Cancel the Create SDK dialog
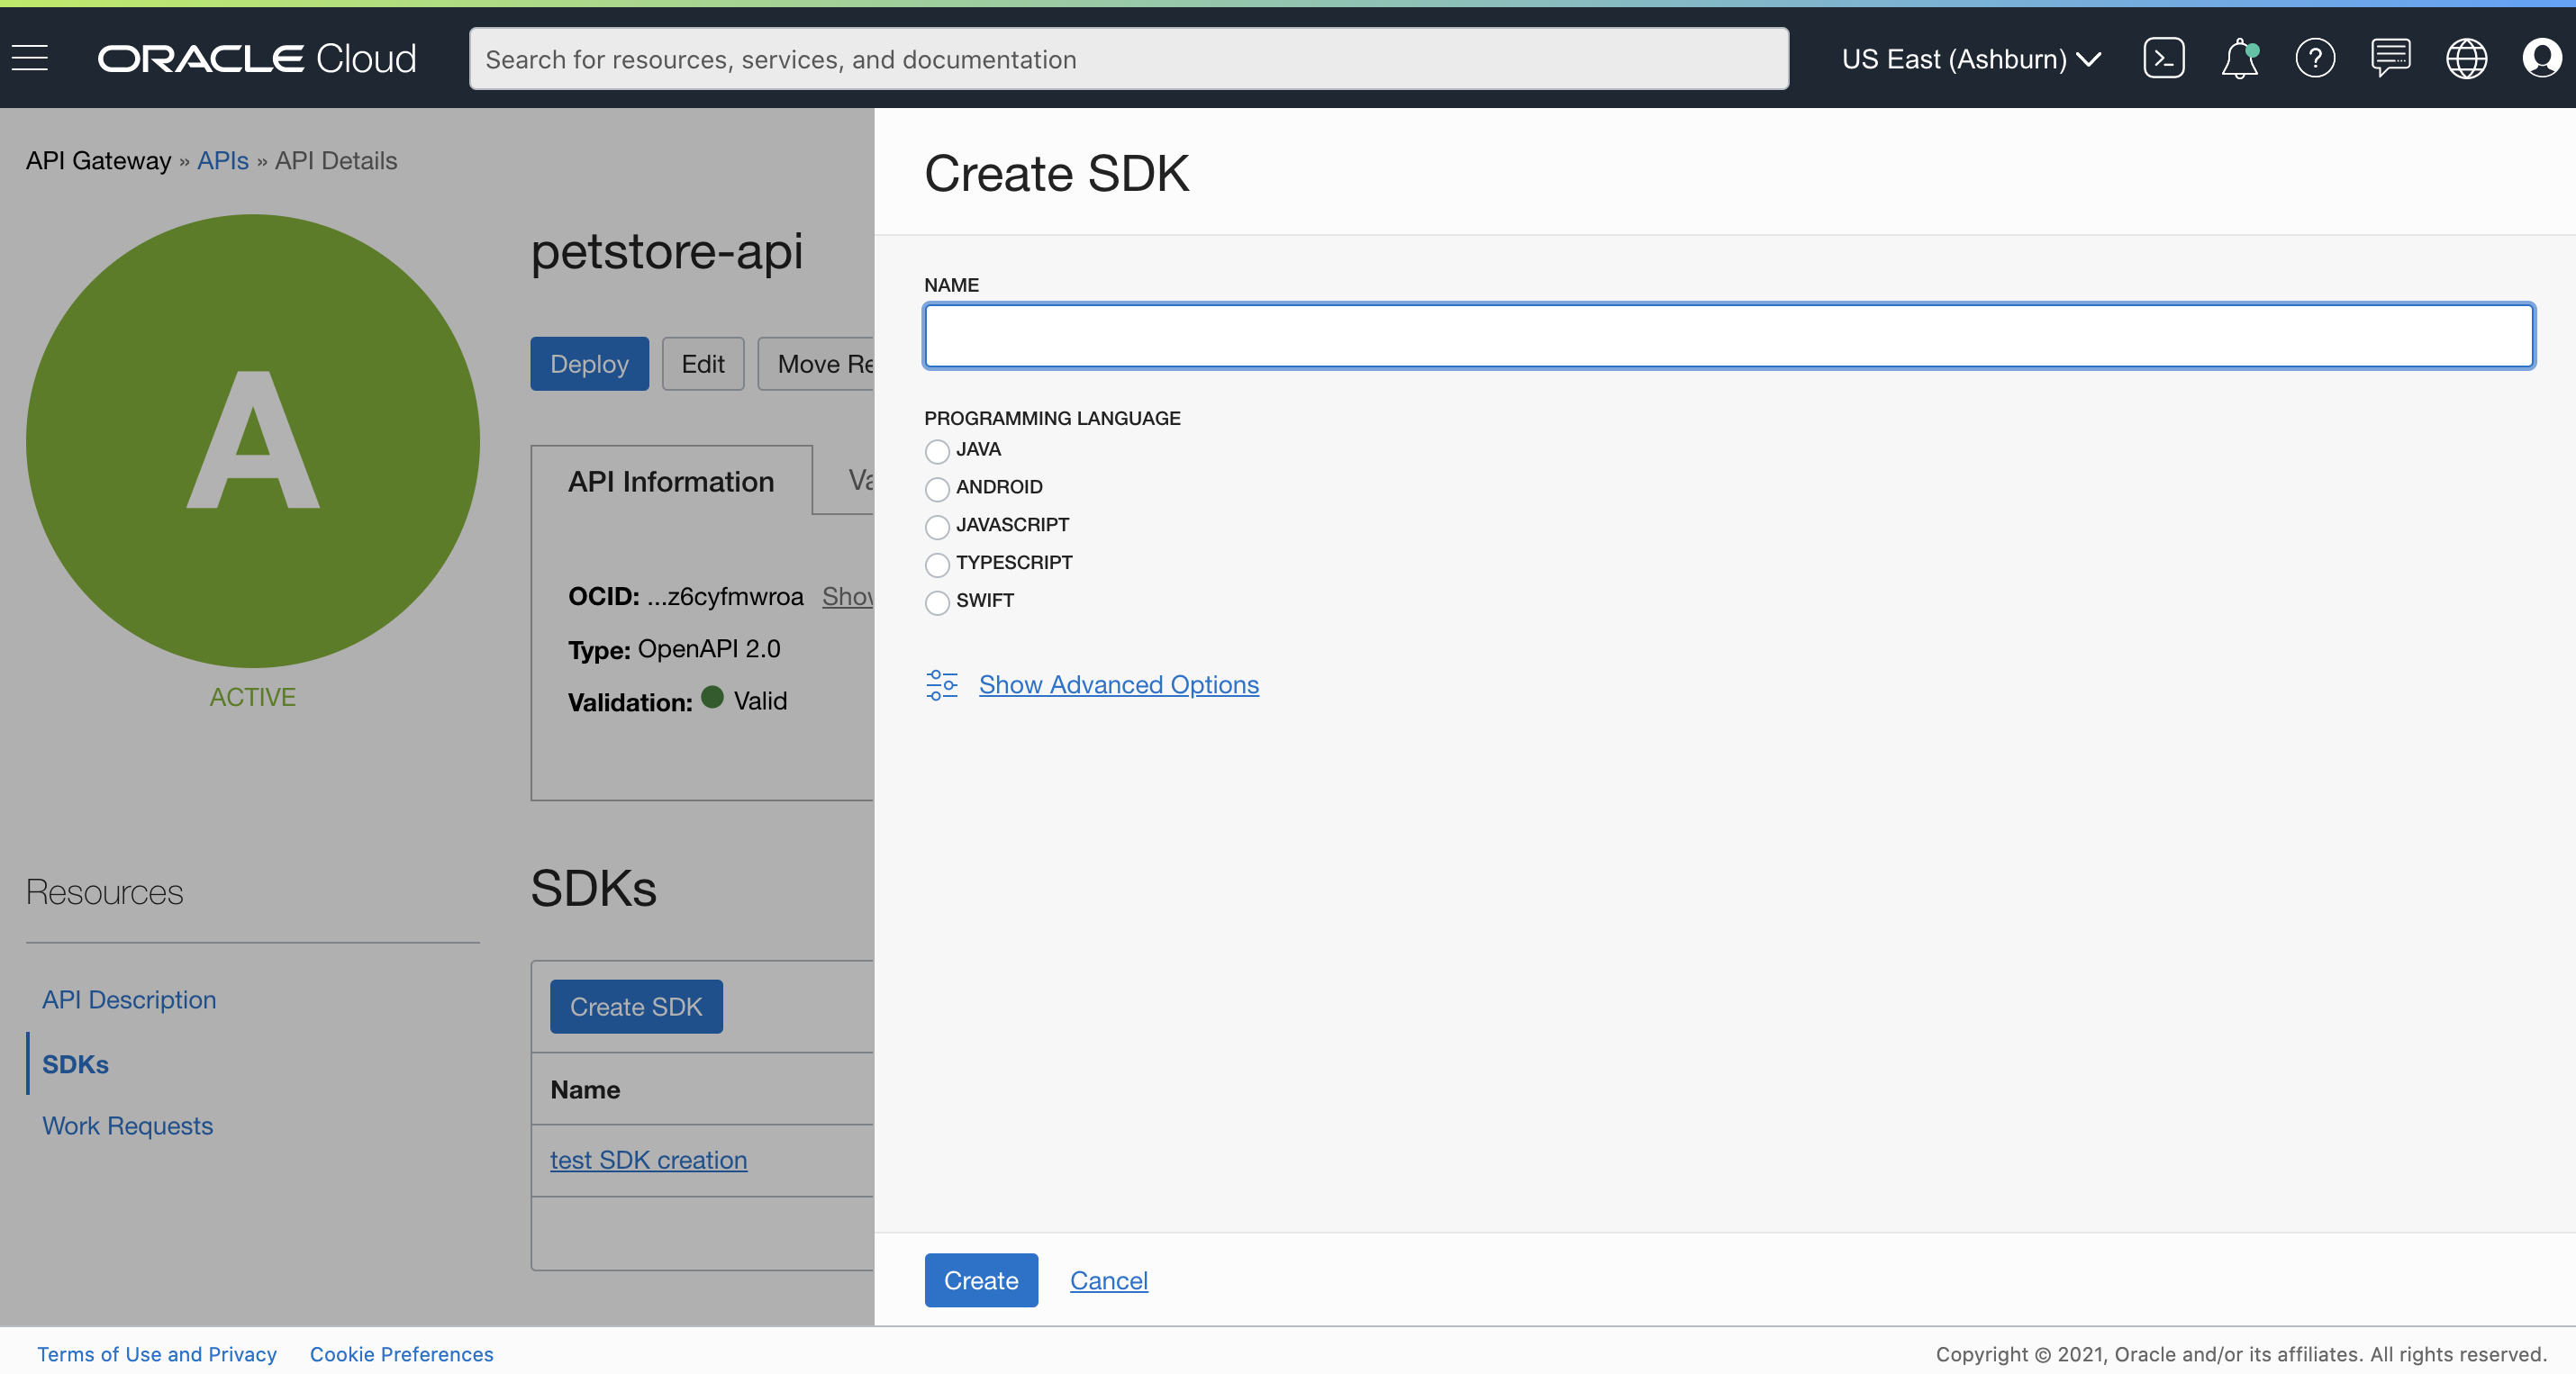The image size is (2576, 1374). [1108, 1280]
